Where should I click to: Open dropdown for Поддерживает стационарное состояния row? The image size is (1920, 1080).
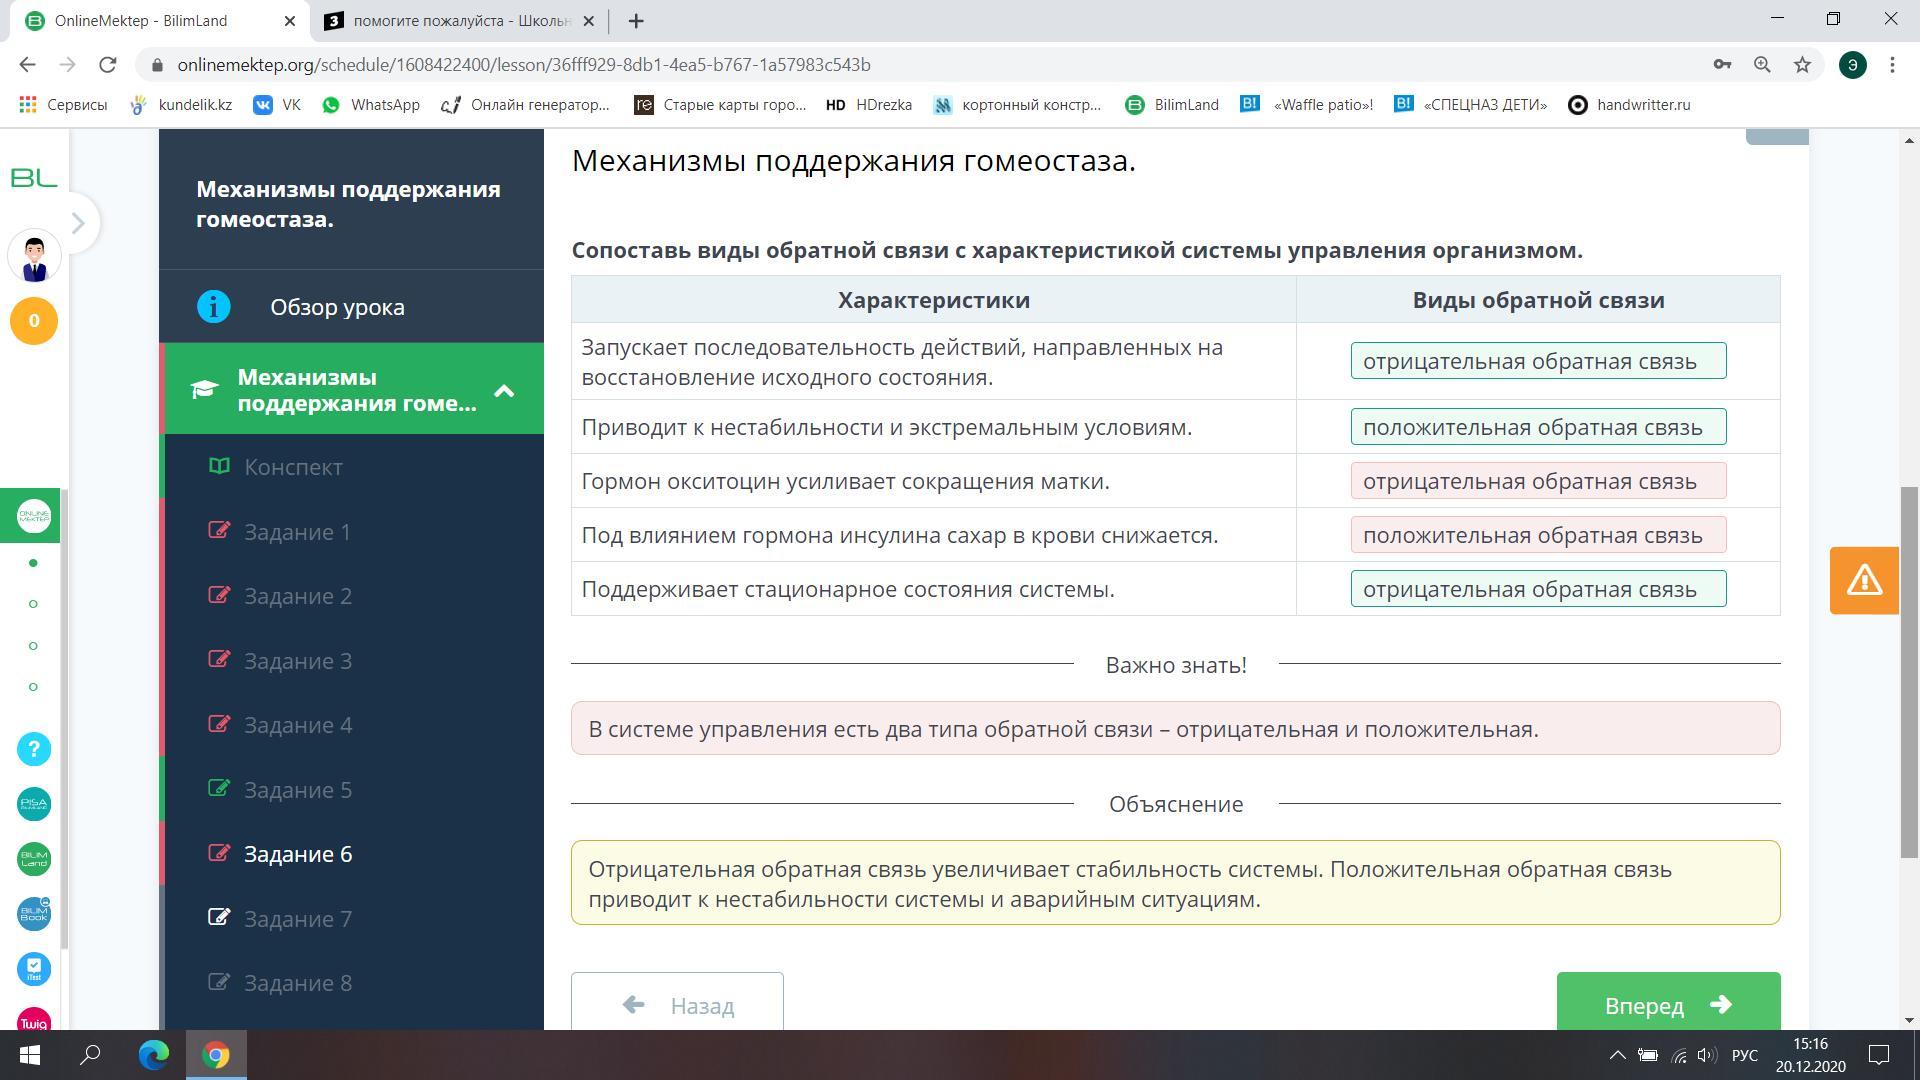(1538, 589)
